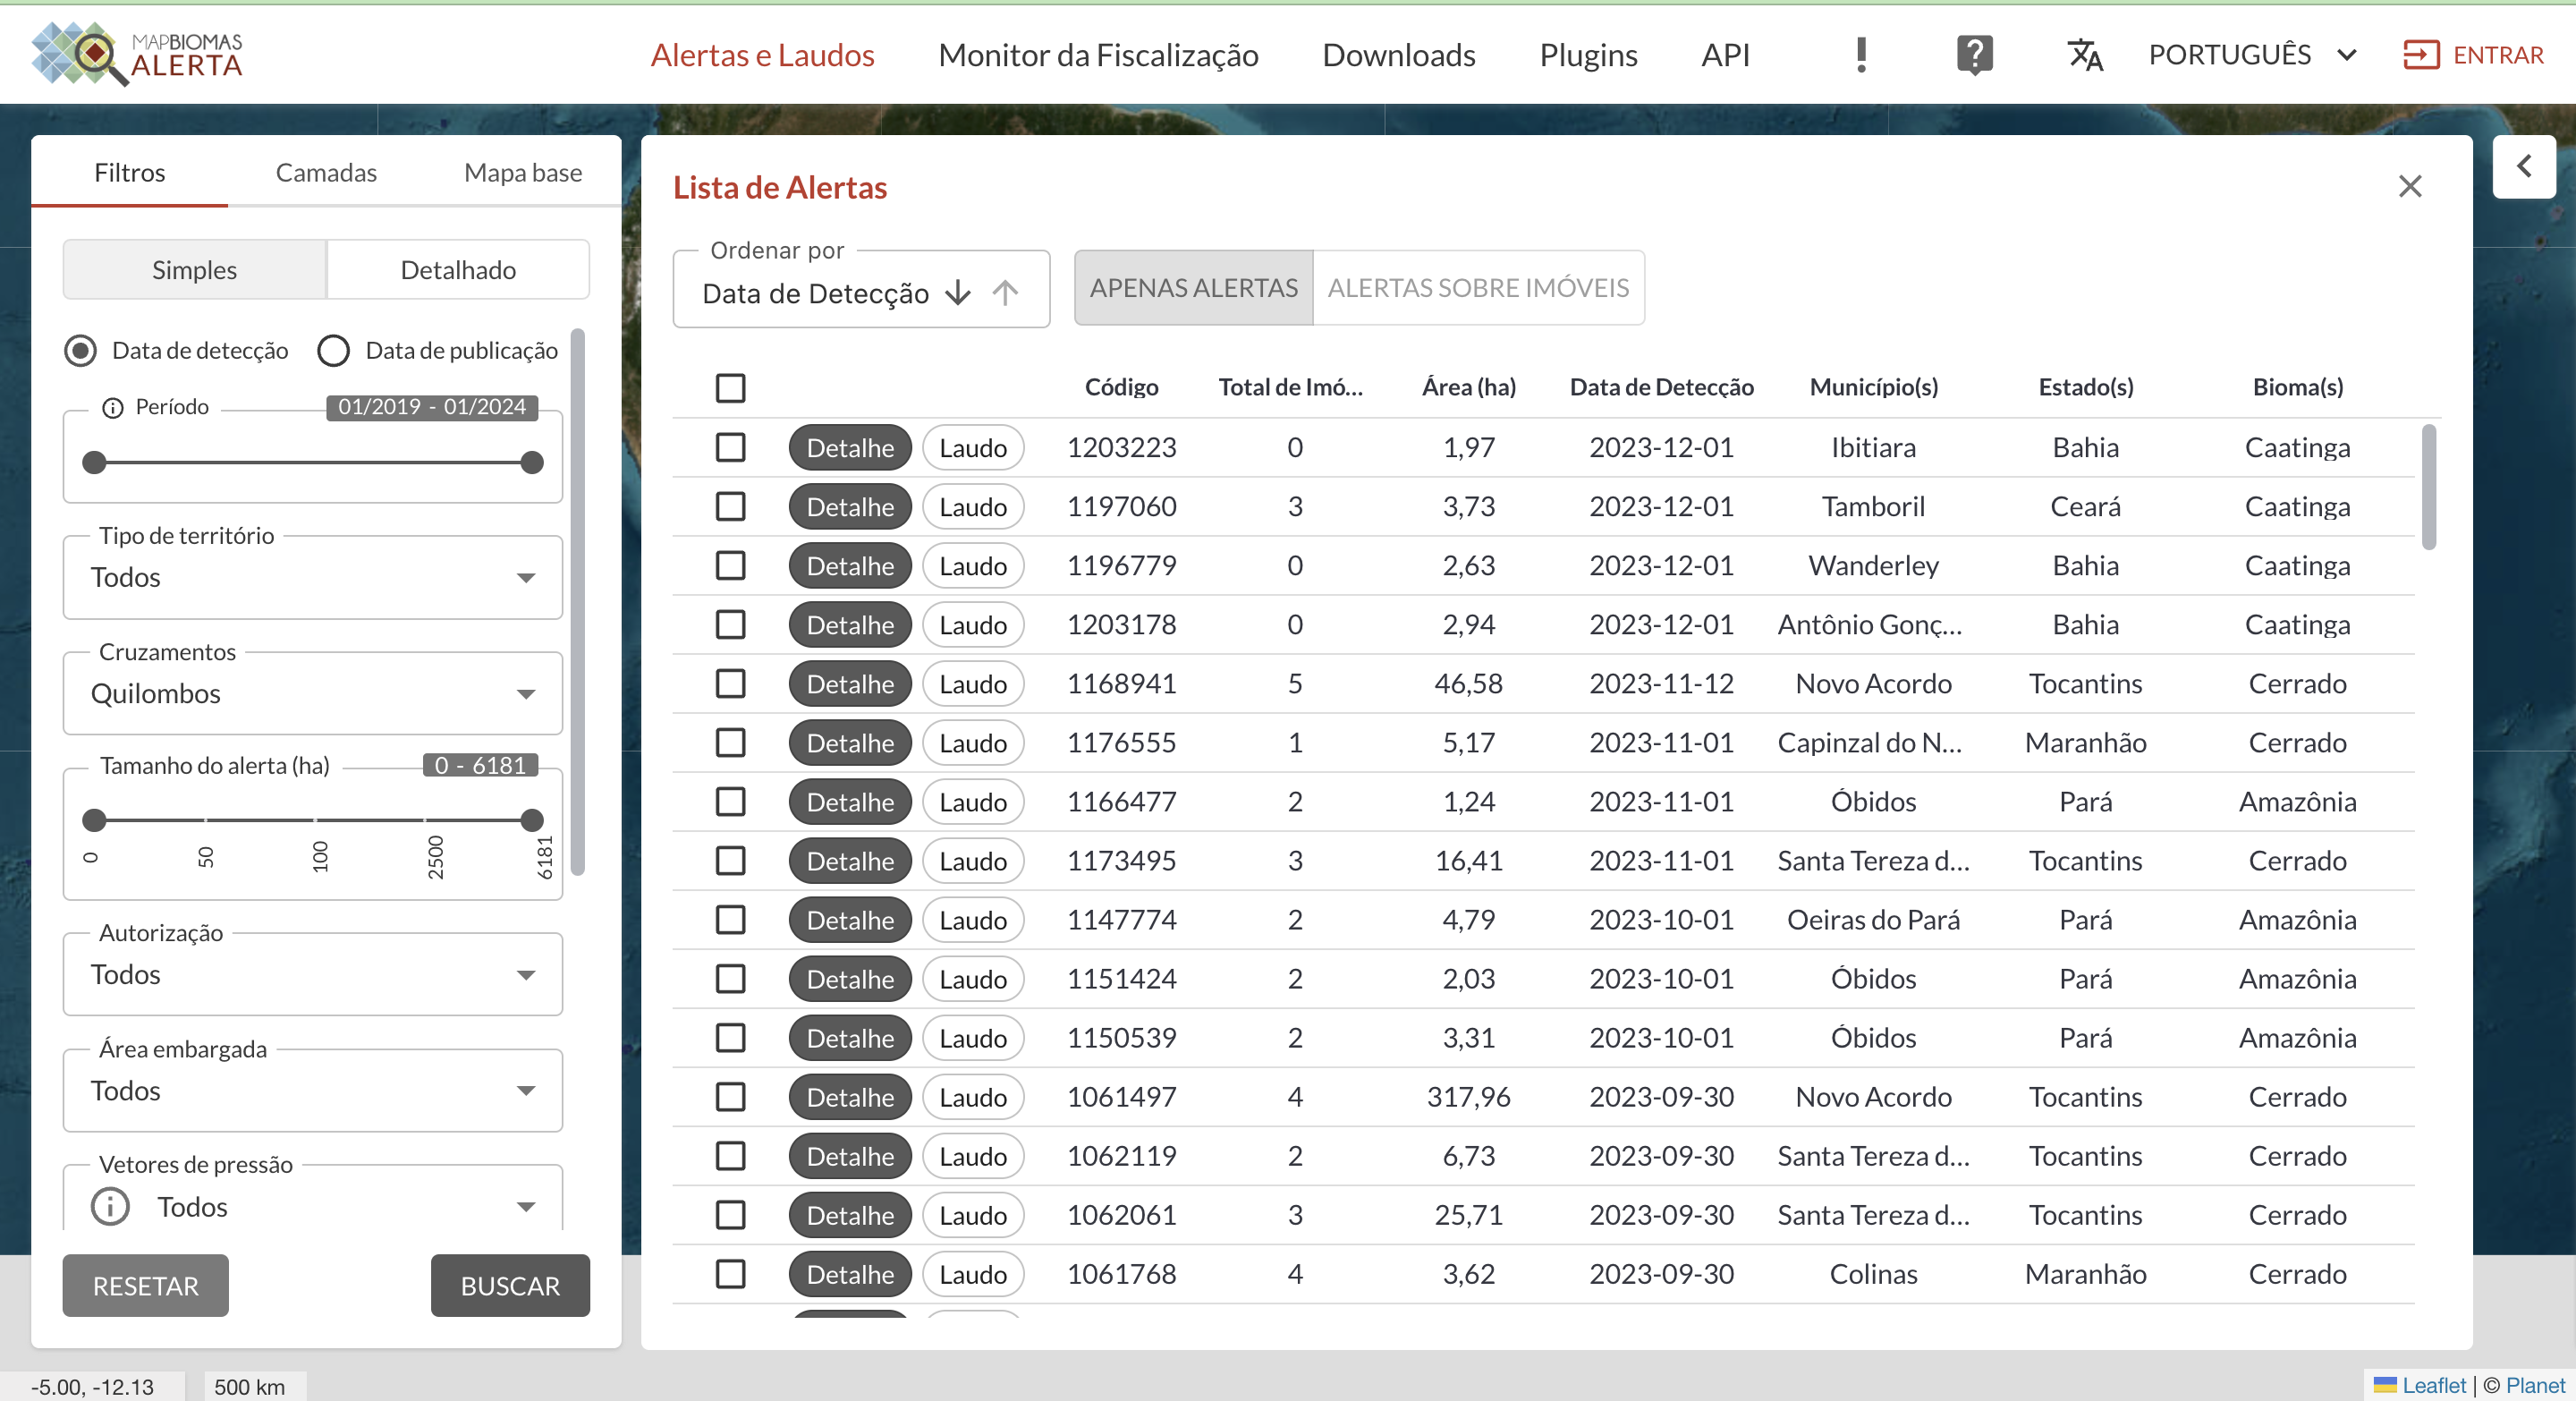Viewport: 2576px width, 1401px height.
Task: Click the RESETAR button
Action: (x=146, y=1285)
